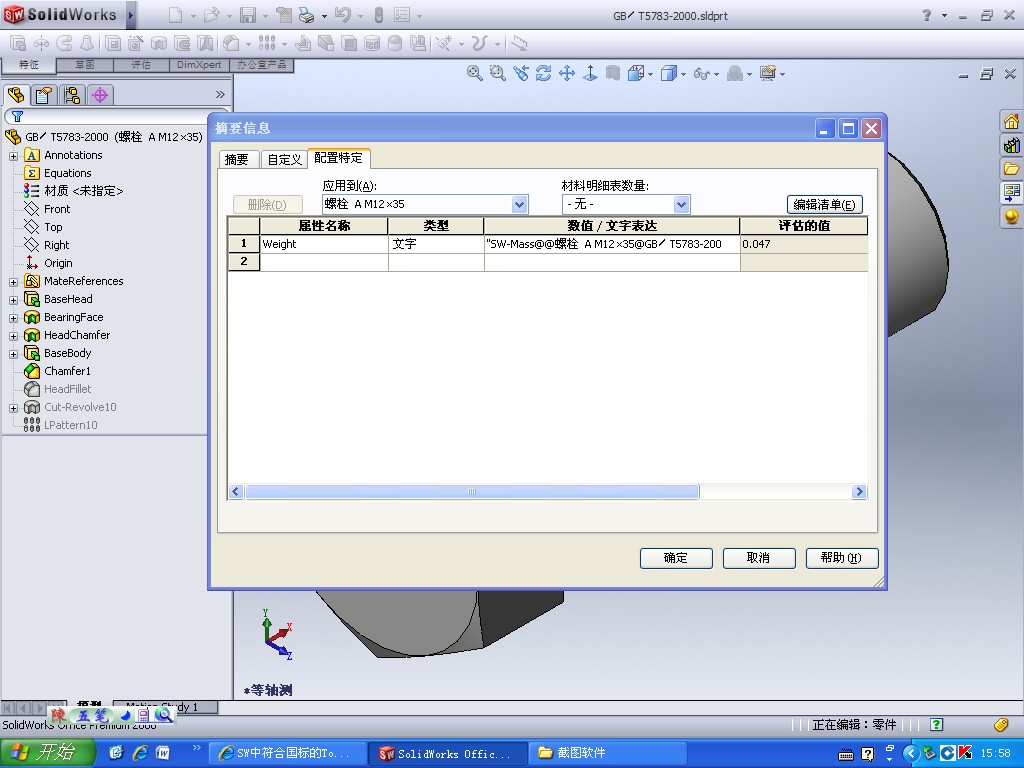The image size is (1024, 768).
Task: Open the 应用到 configuration dropdown
Action: coord(519,204)
